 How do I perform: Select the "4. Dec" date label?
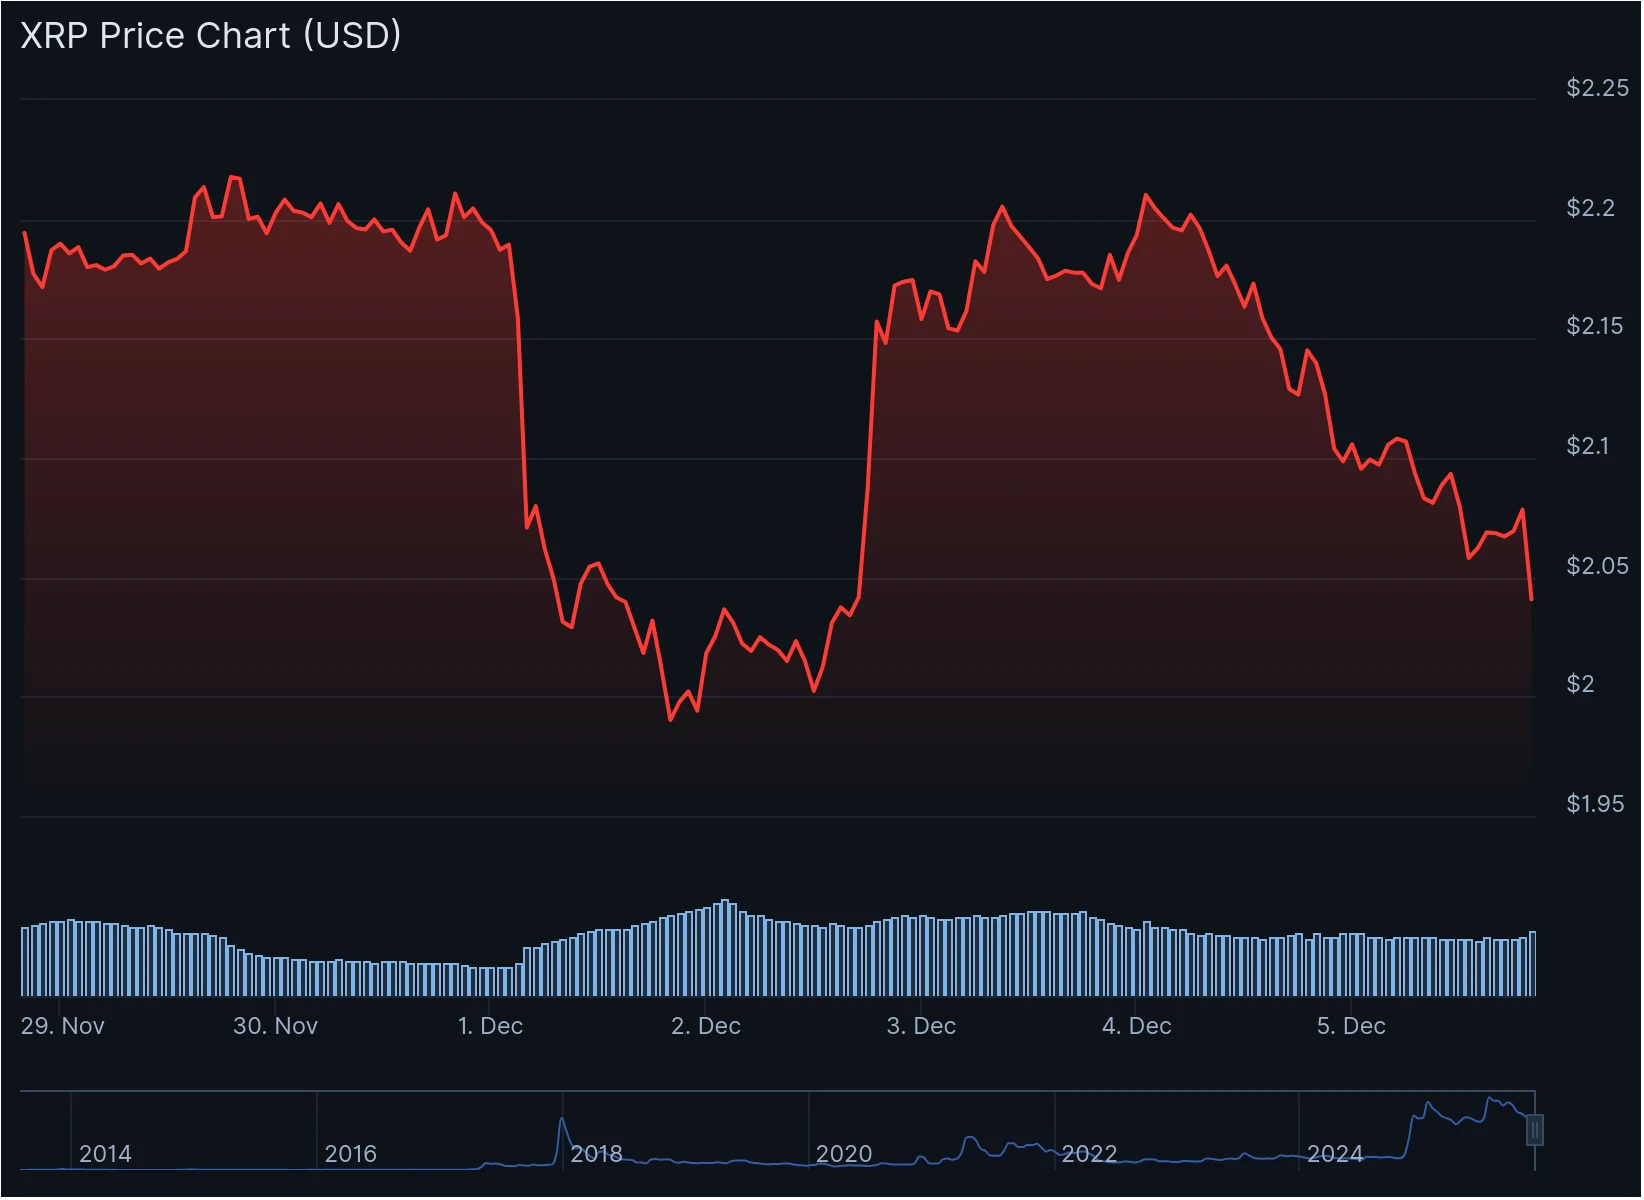click(x=1136, y=1026)
